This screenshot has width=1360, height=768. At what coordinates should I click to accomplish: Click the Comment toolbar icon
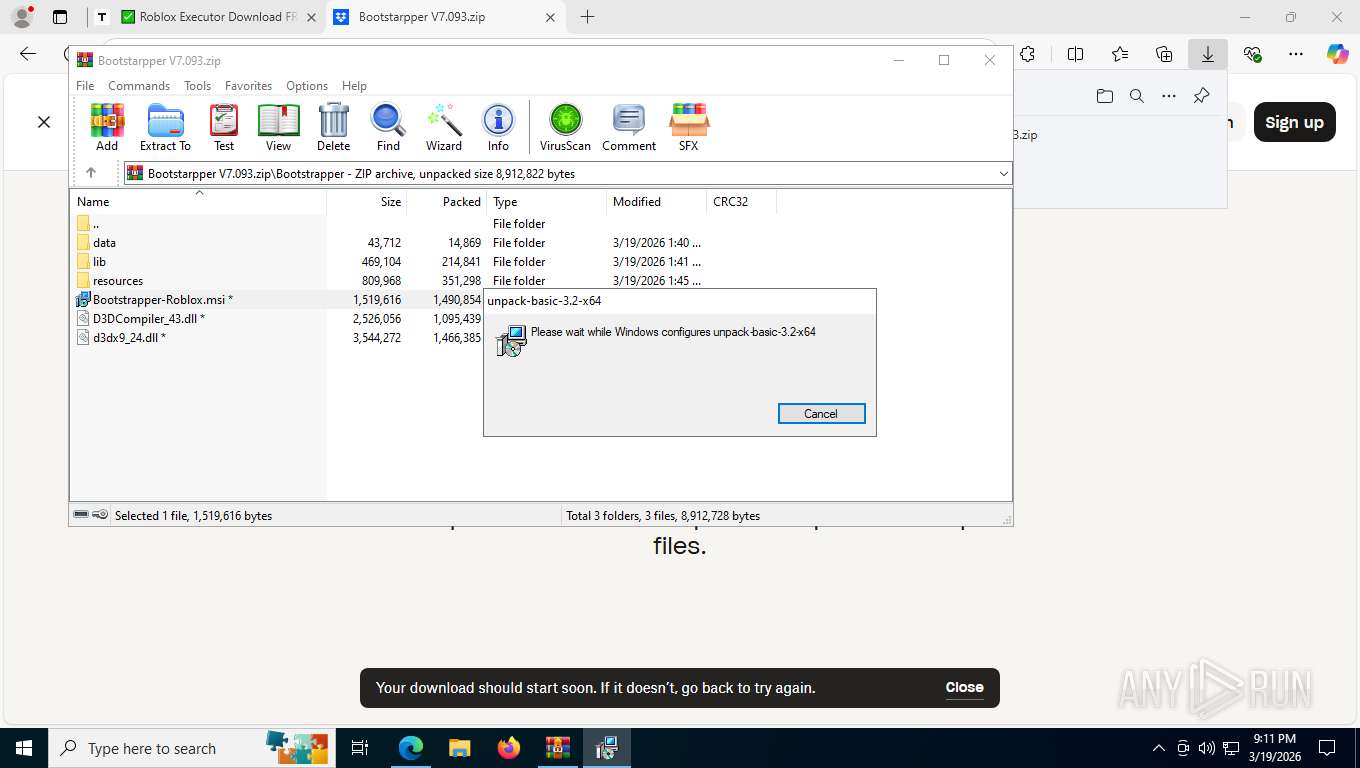(629, 127)
